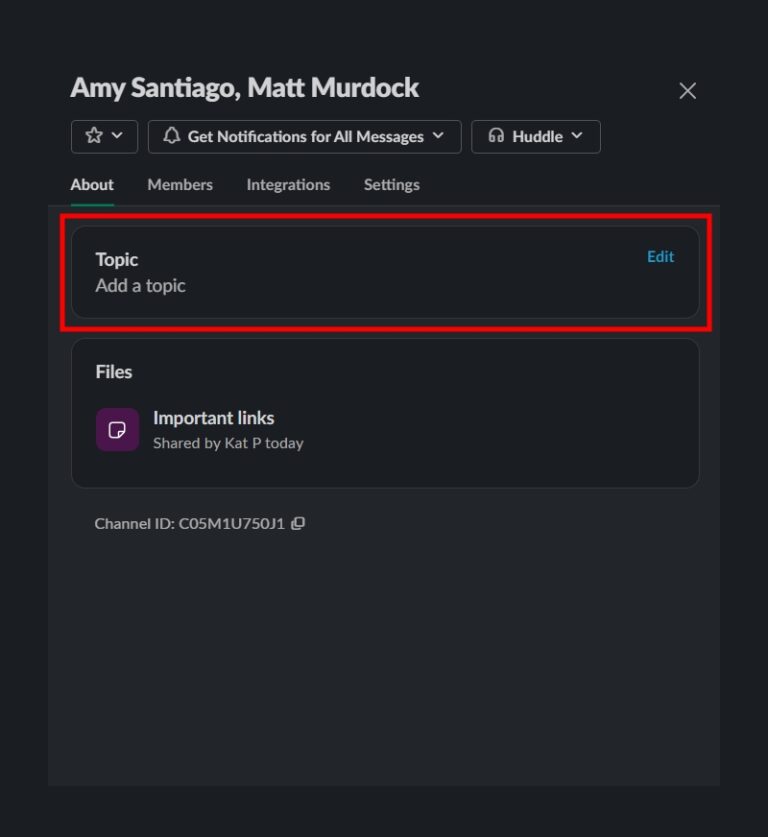768x837 pixels.
Task: Expand the Huddle options chevron
Action: tap(575, 136)
